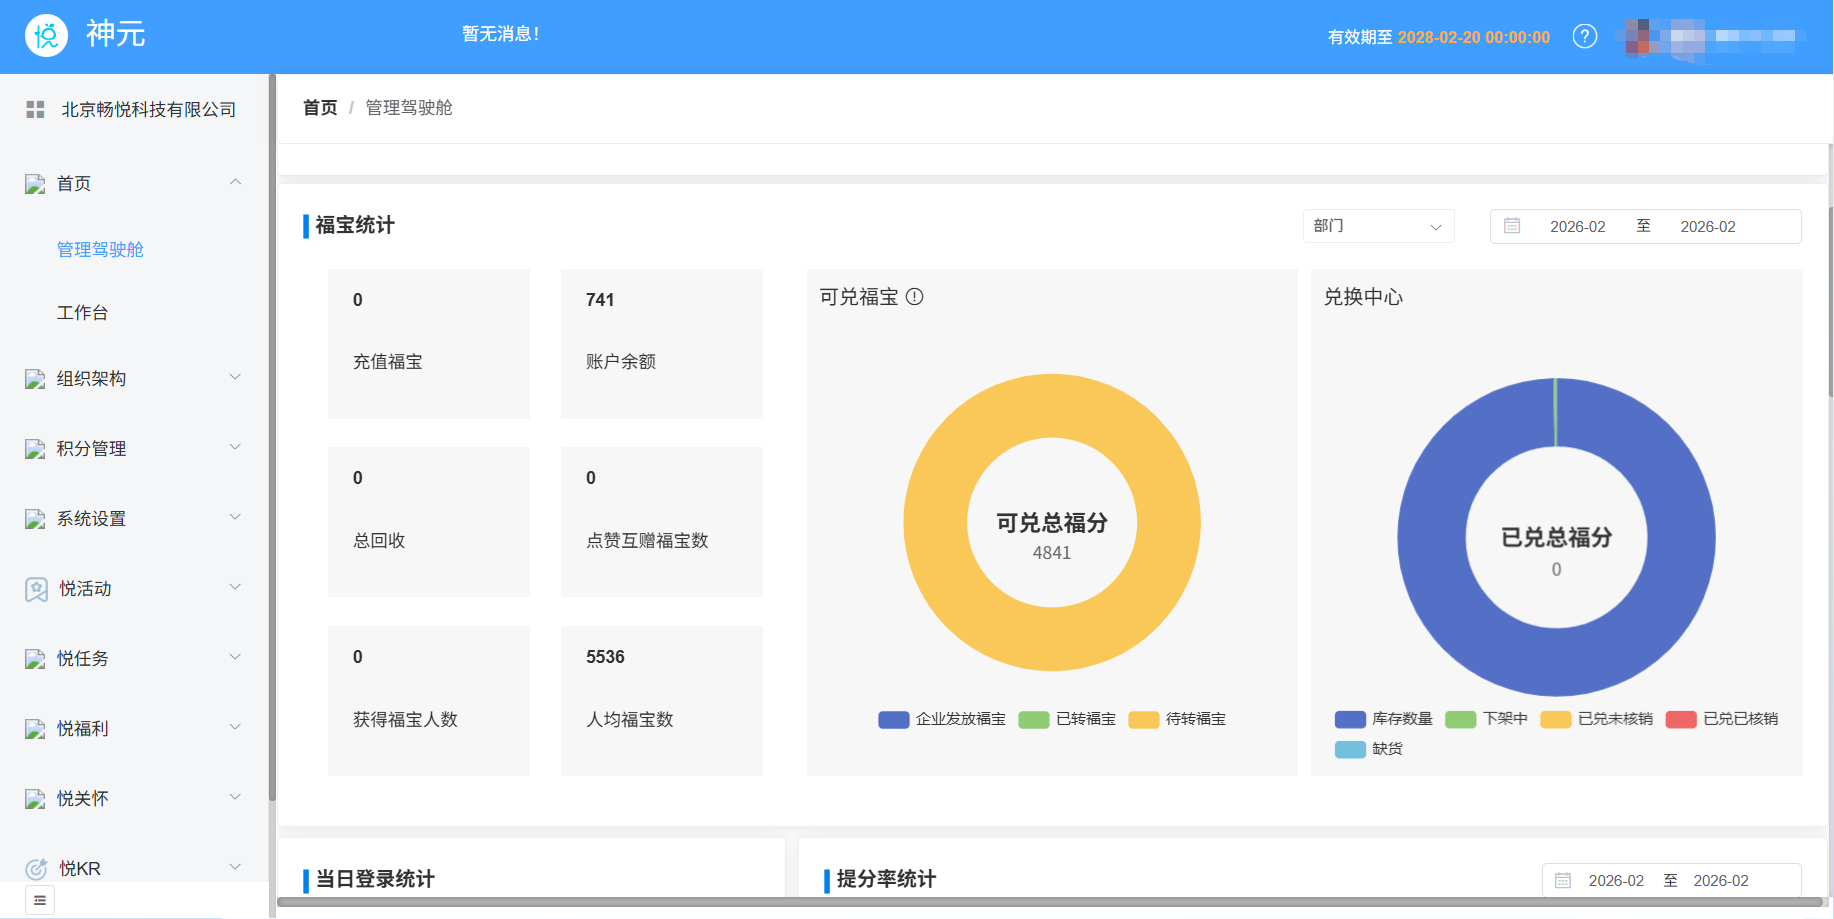The image size is (1834, 919).
Task: Click the grid icon next to company name
Action: click(35, 109)
